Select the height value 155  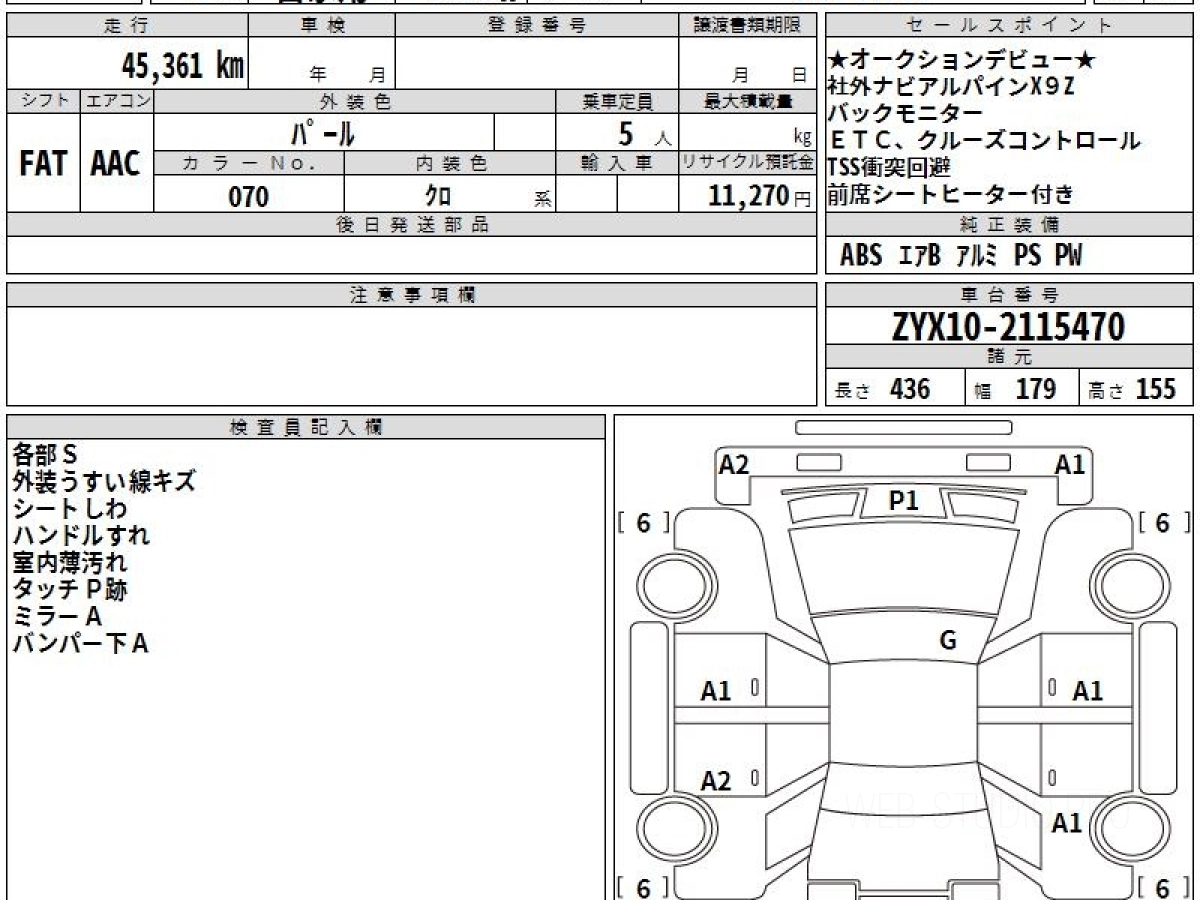point(1155,389)
